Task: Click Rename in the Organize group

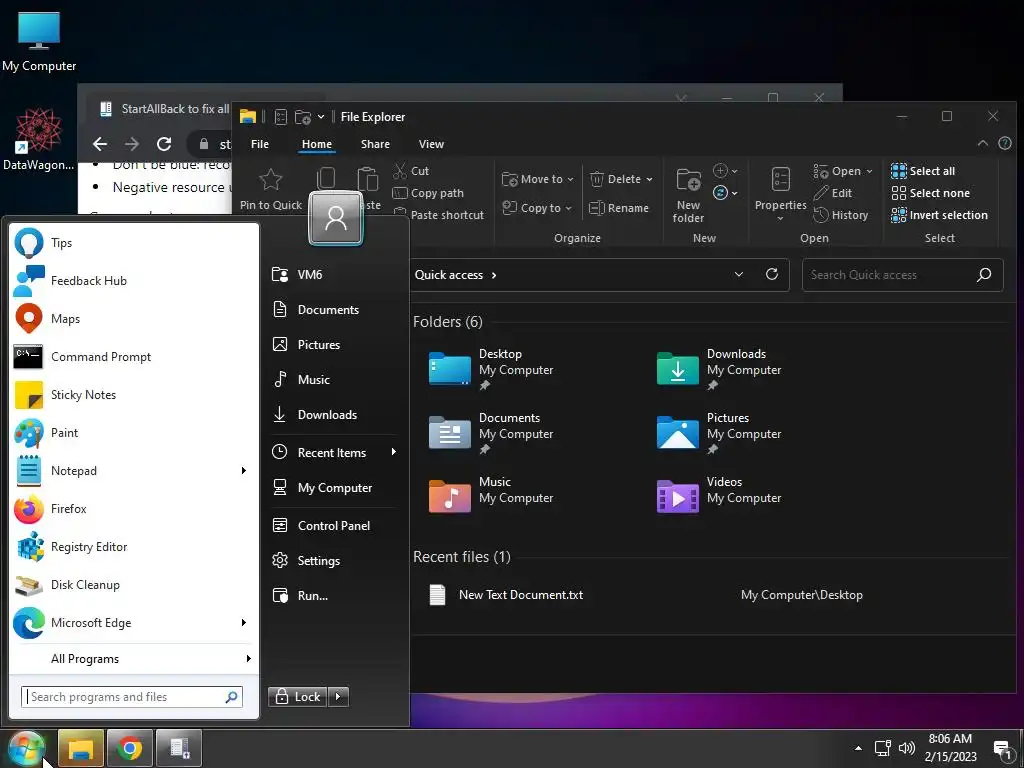Action: 619,208
